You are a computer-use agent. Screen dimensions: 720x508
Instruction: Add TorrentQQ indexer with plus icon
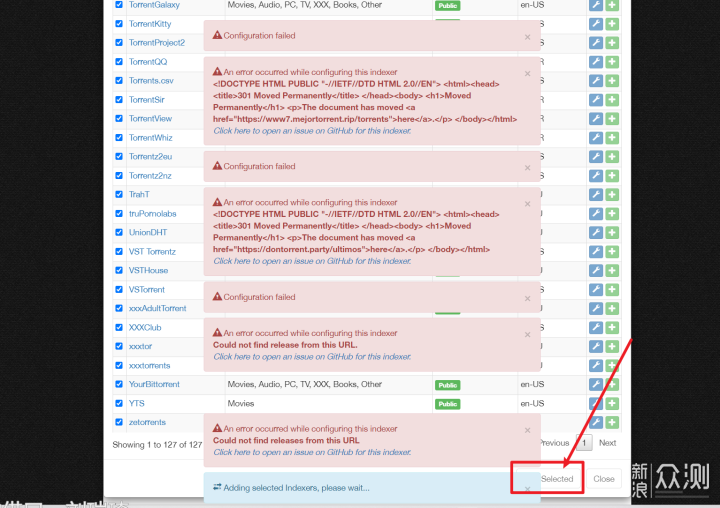[612, 62]
